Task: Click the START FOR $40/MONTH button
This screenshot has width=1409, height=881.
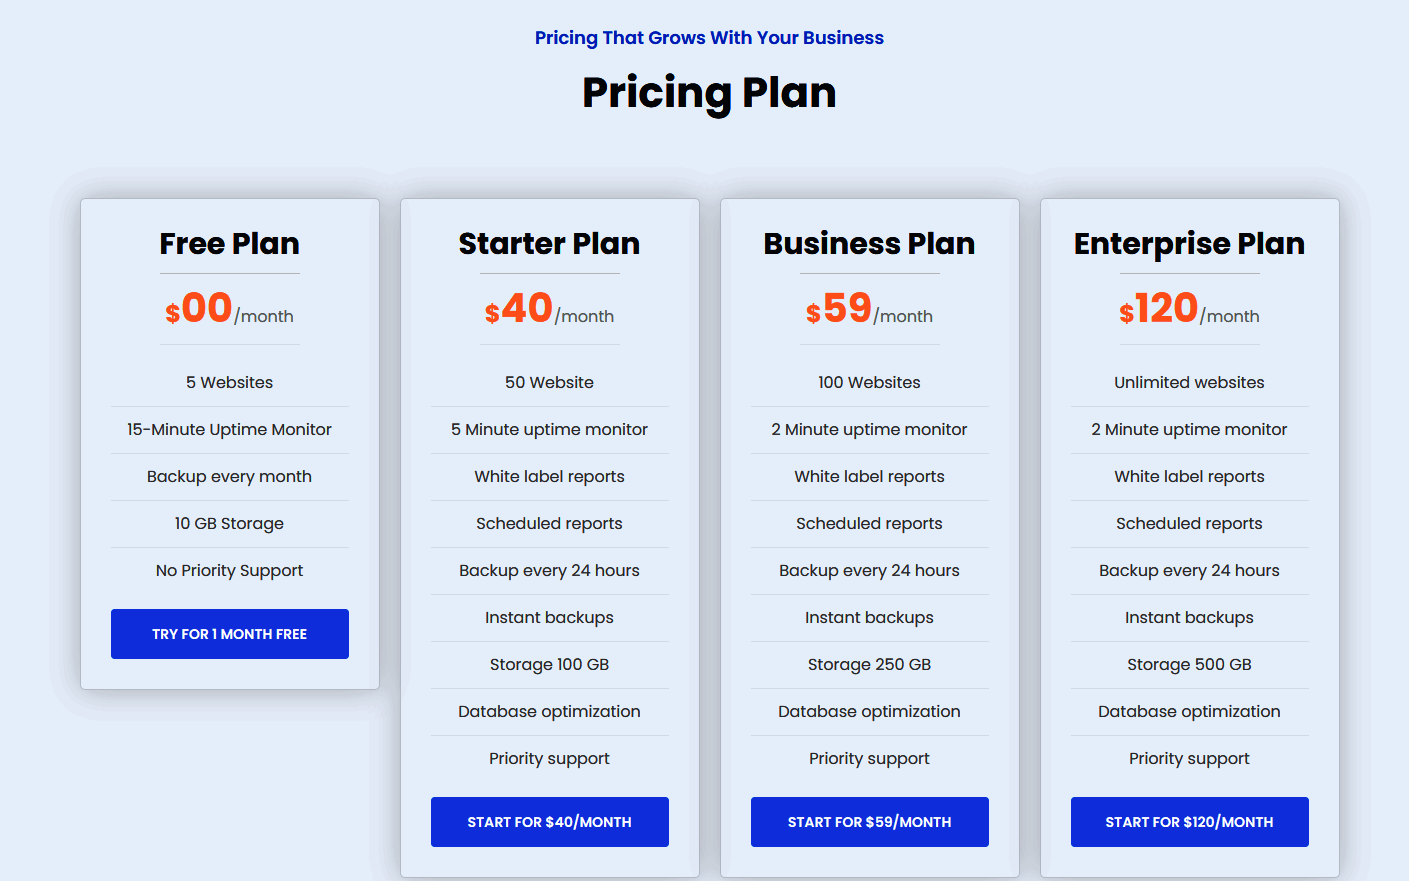Action: [x=549, y=821]
